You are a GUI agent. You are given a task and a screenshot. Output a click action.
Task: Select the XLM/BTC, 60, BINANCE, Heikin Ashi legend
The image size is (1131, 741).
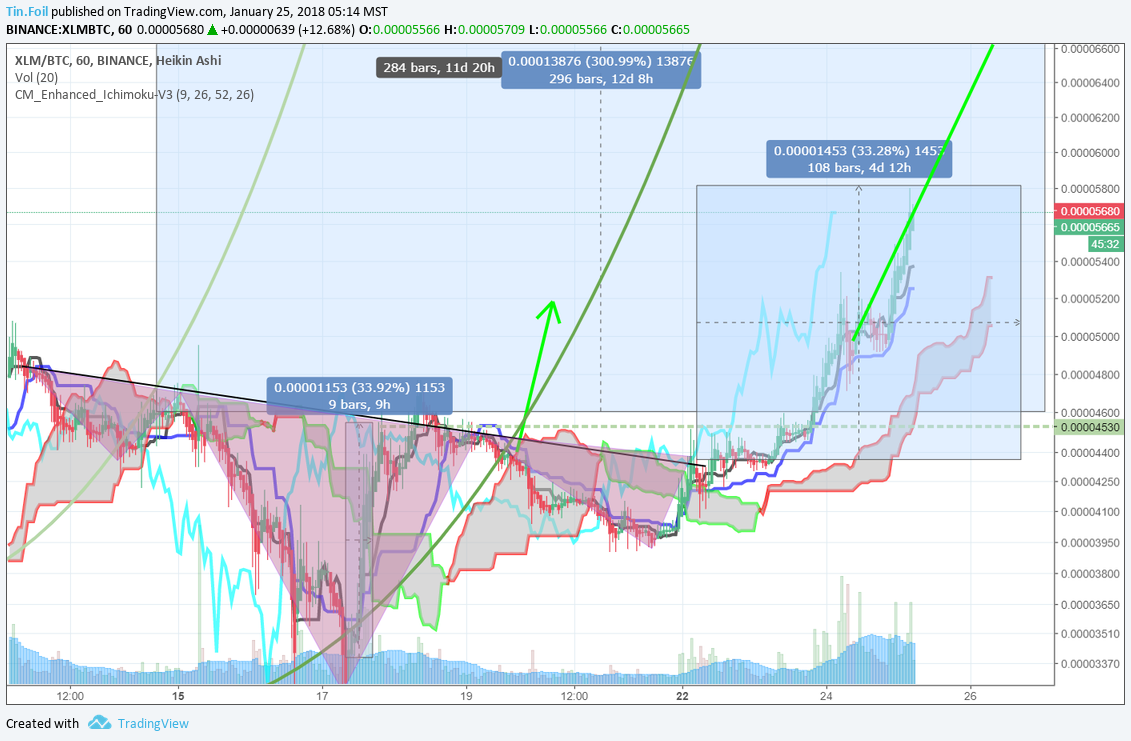[118, 61]
